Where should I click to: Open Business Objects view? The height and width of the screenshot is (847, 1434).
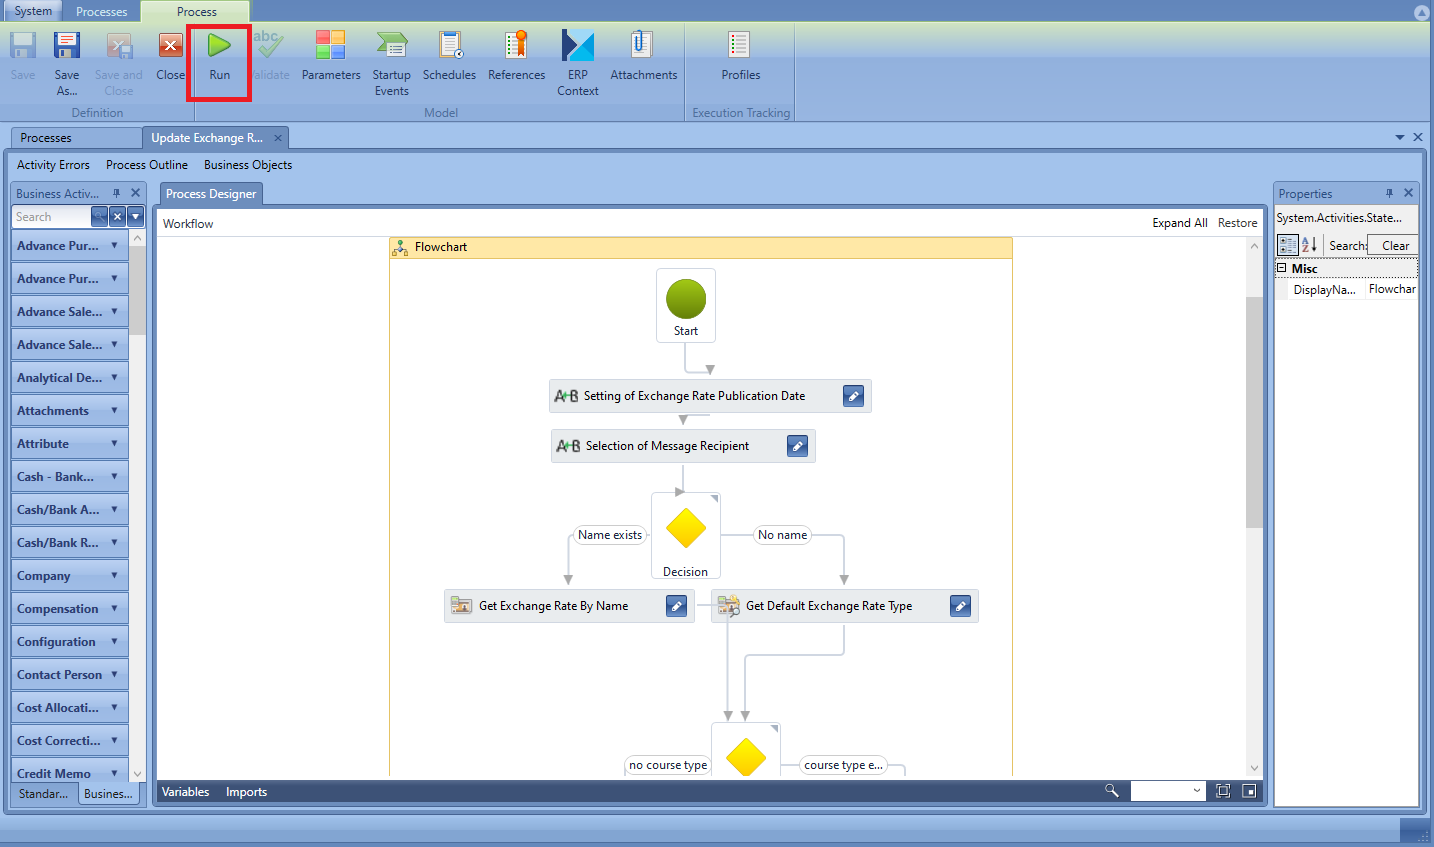(x=248, y=165)
